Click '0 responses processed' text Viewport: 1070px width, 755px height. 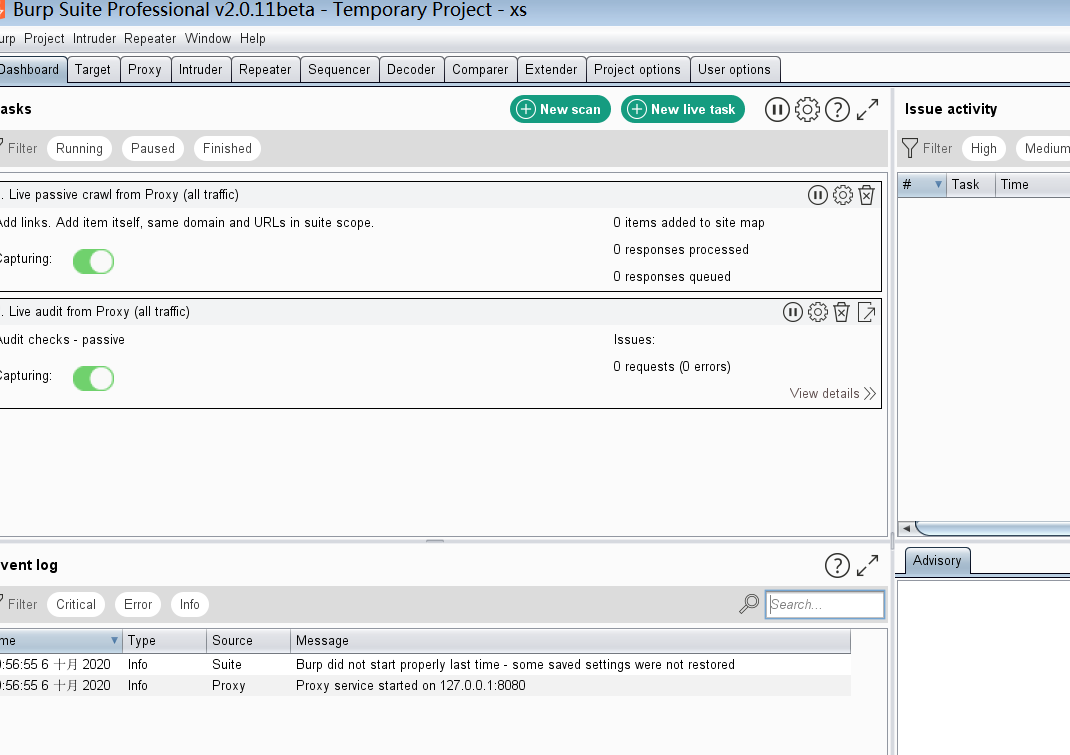coord(680,250)
